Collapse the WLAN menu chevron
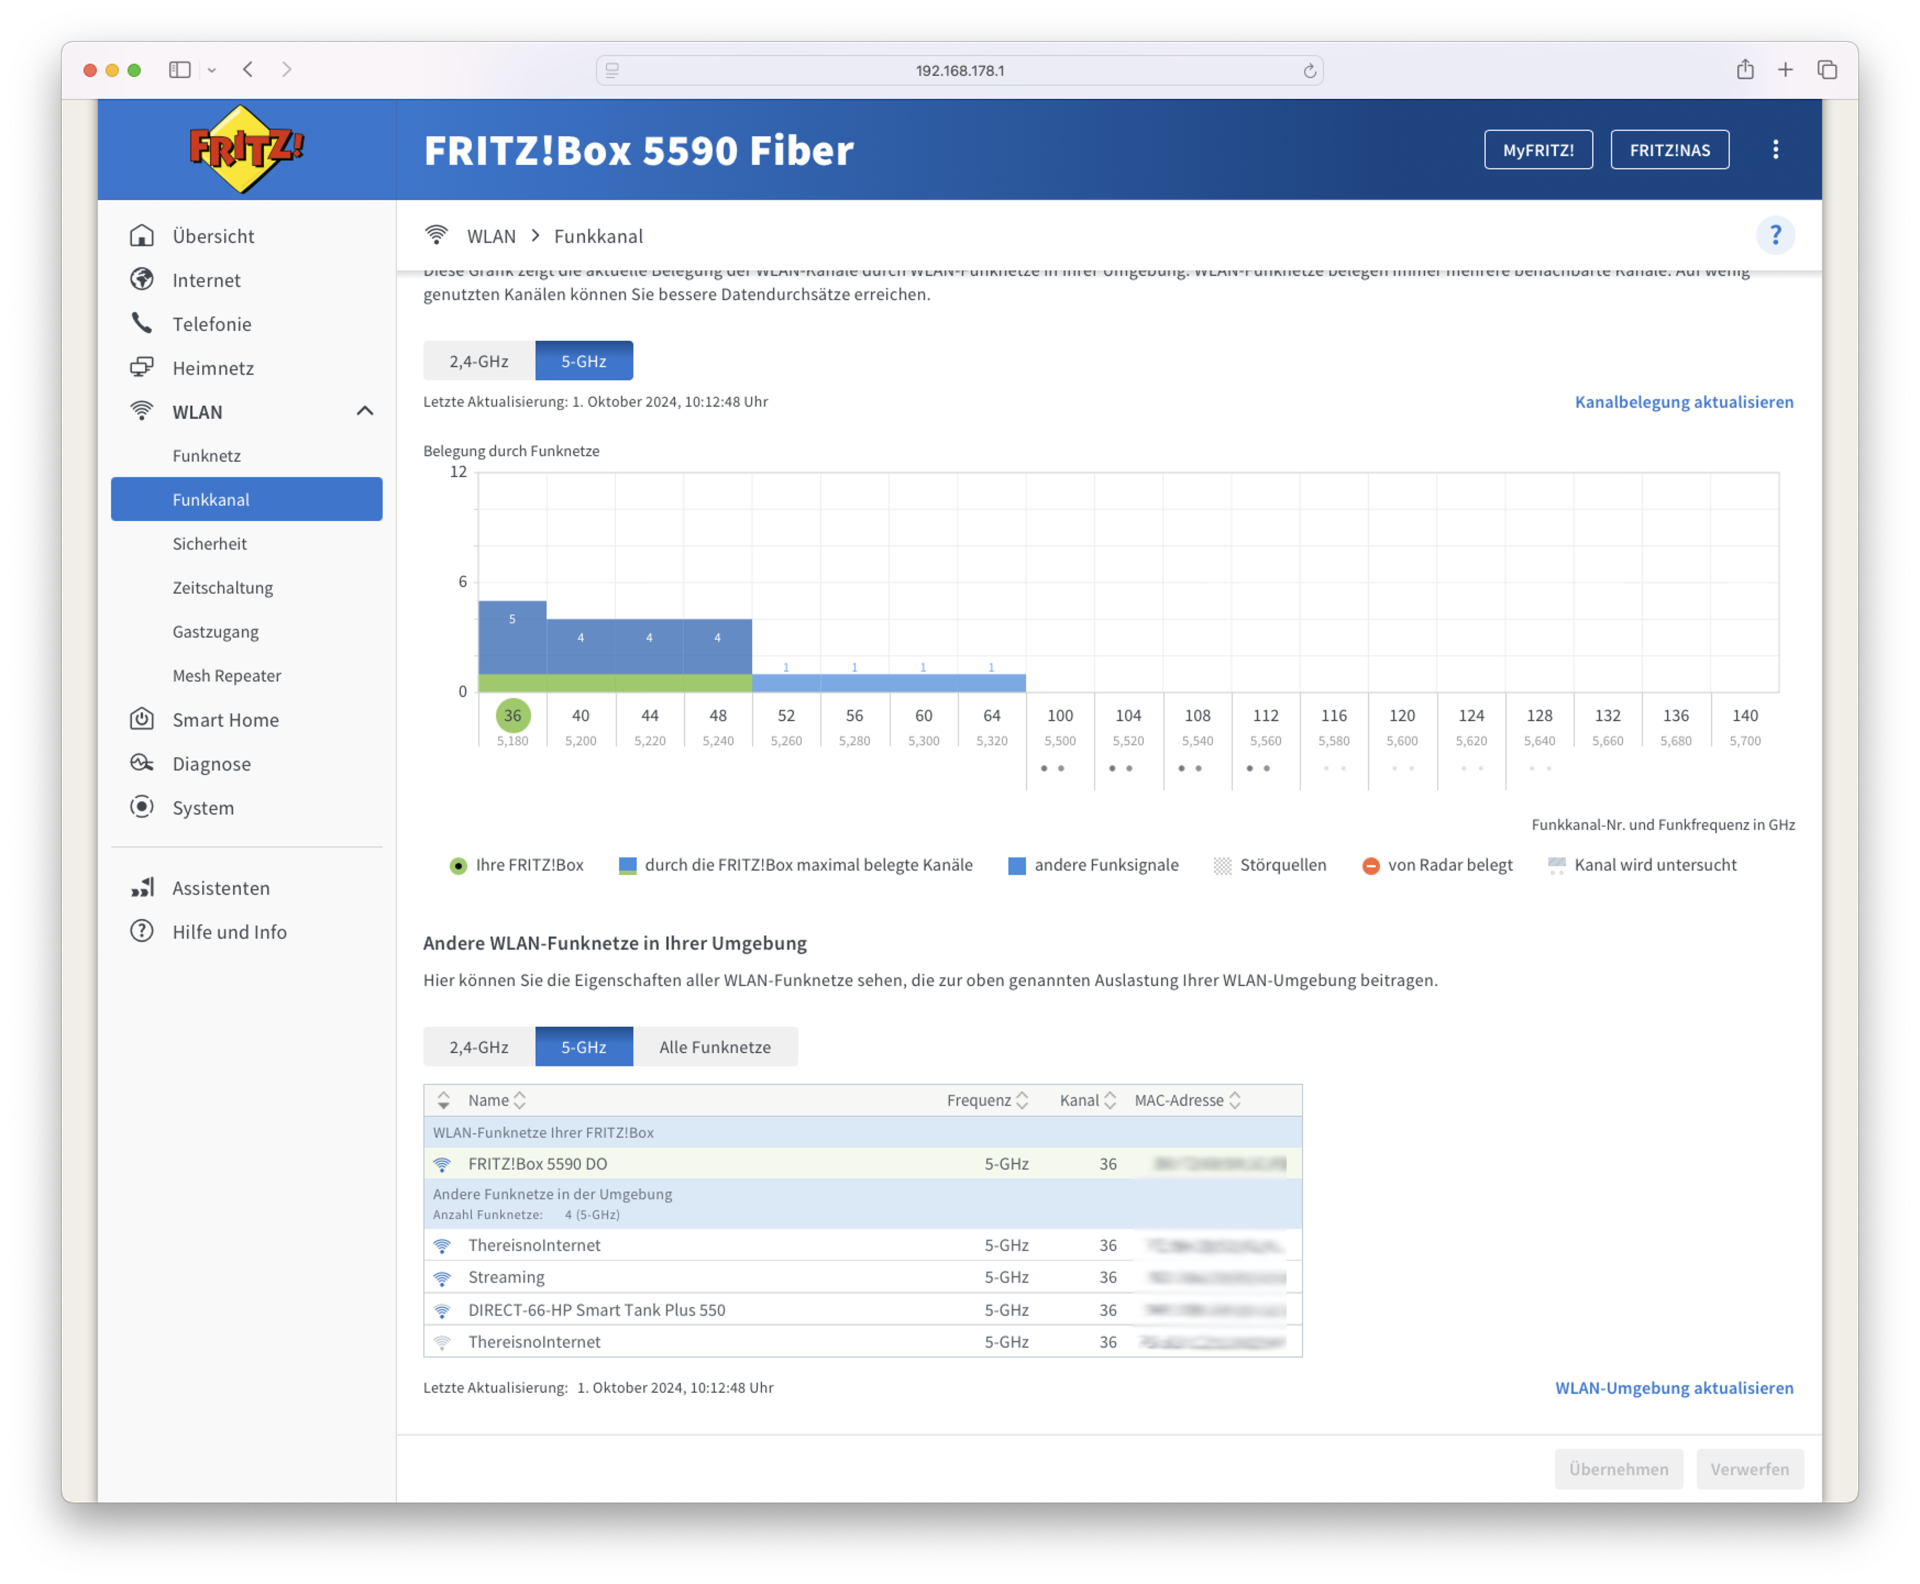1920x1584 pixels. pyautogui.click(x=365, y=411)
